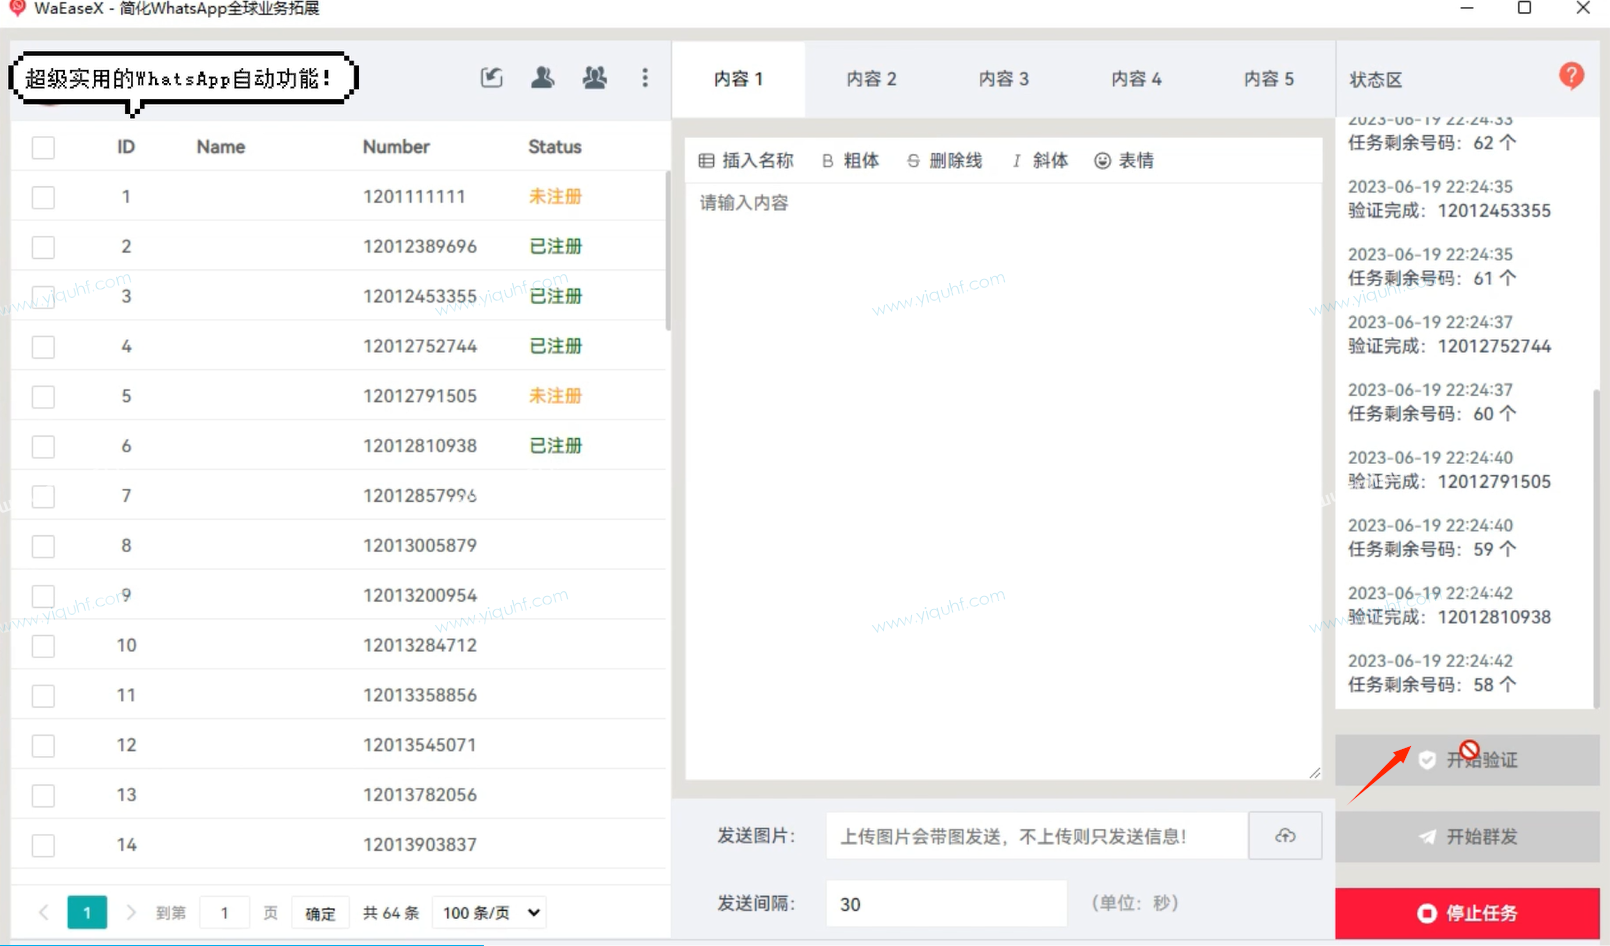
Task: Click the Name column header
Action: tap(221, 147)
